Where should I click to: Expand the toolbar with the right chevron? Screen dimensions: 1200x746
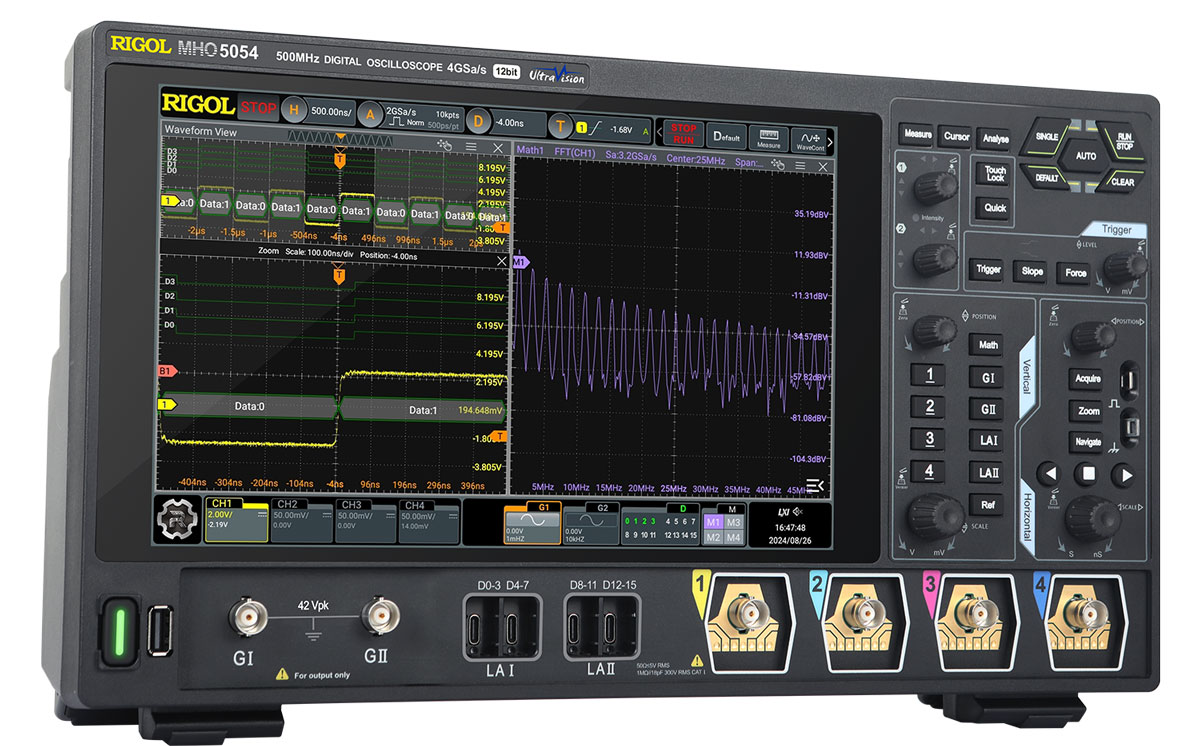(x=828, y=139)
